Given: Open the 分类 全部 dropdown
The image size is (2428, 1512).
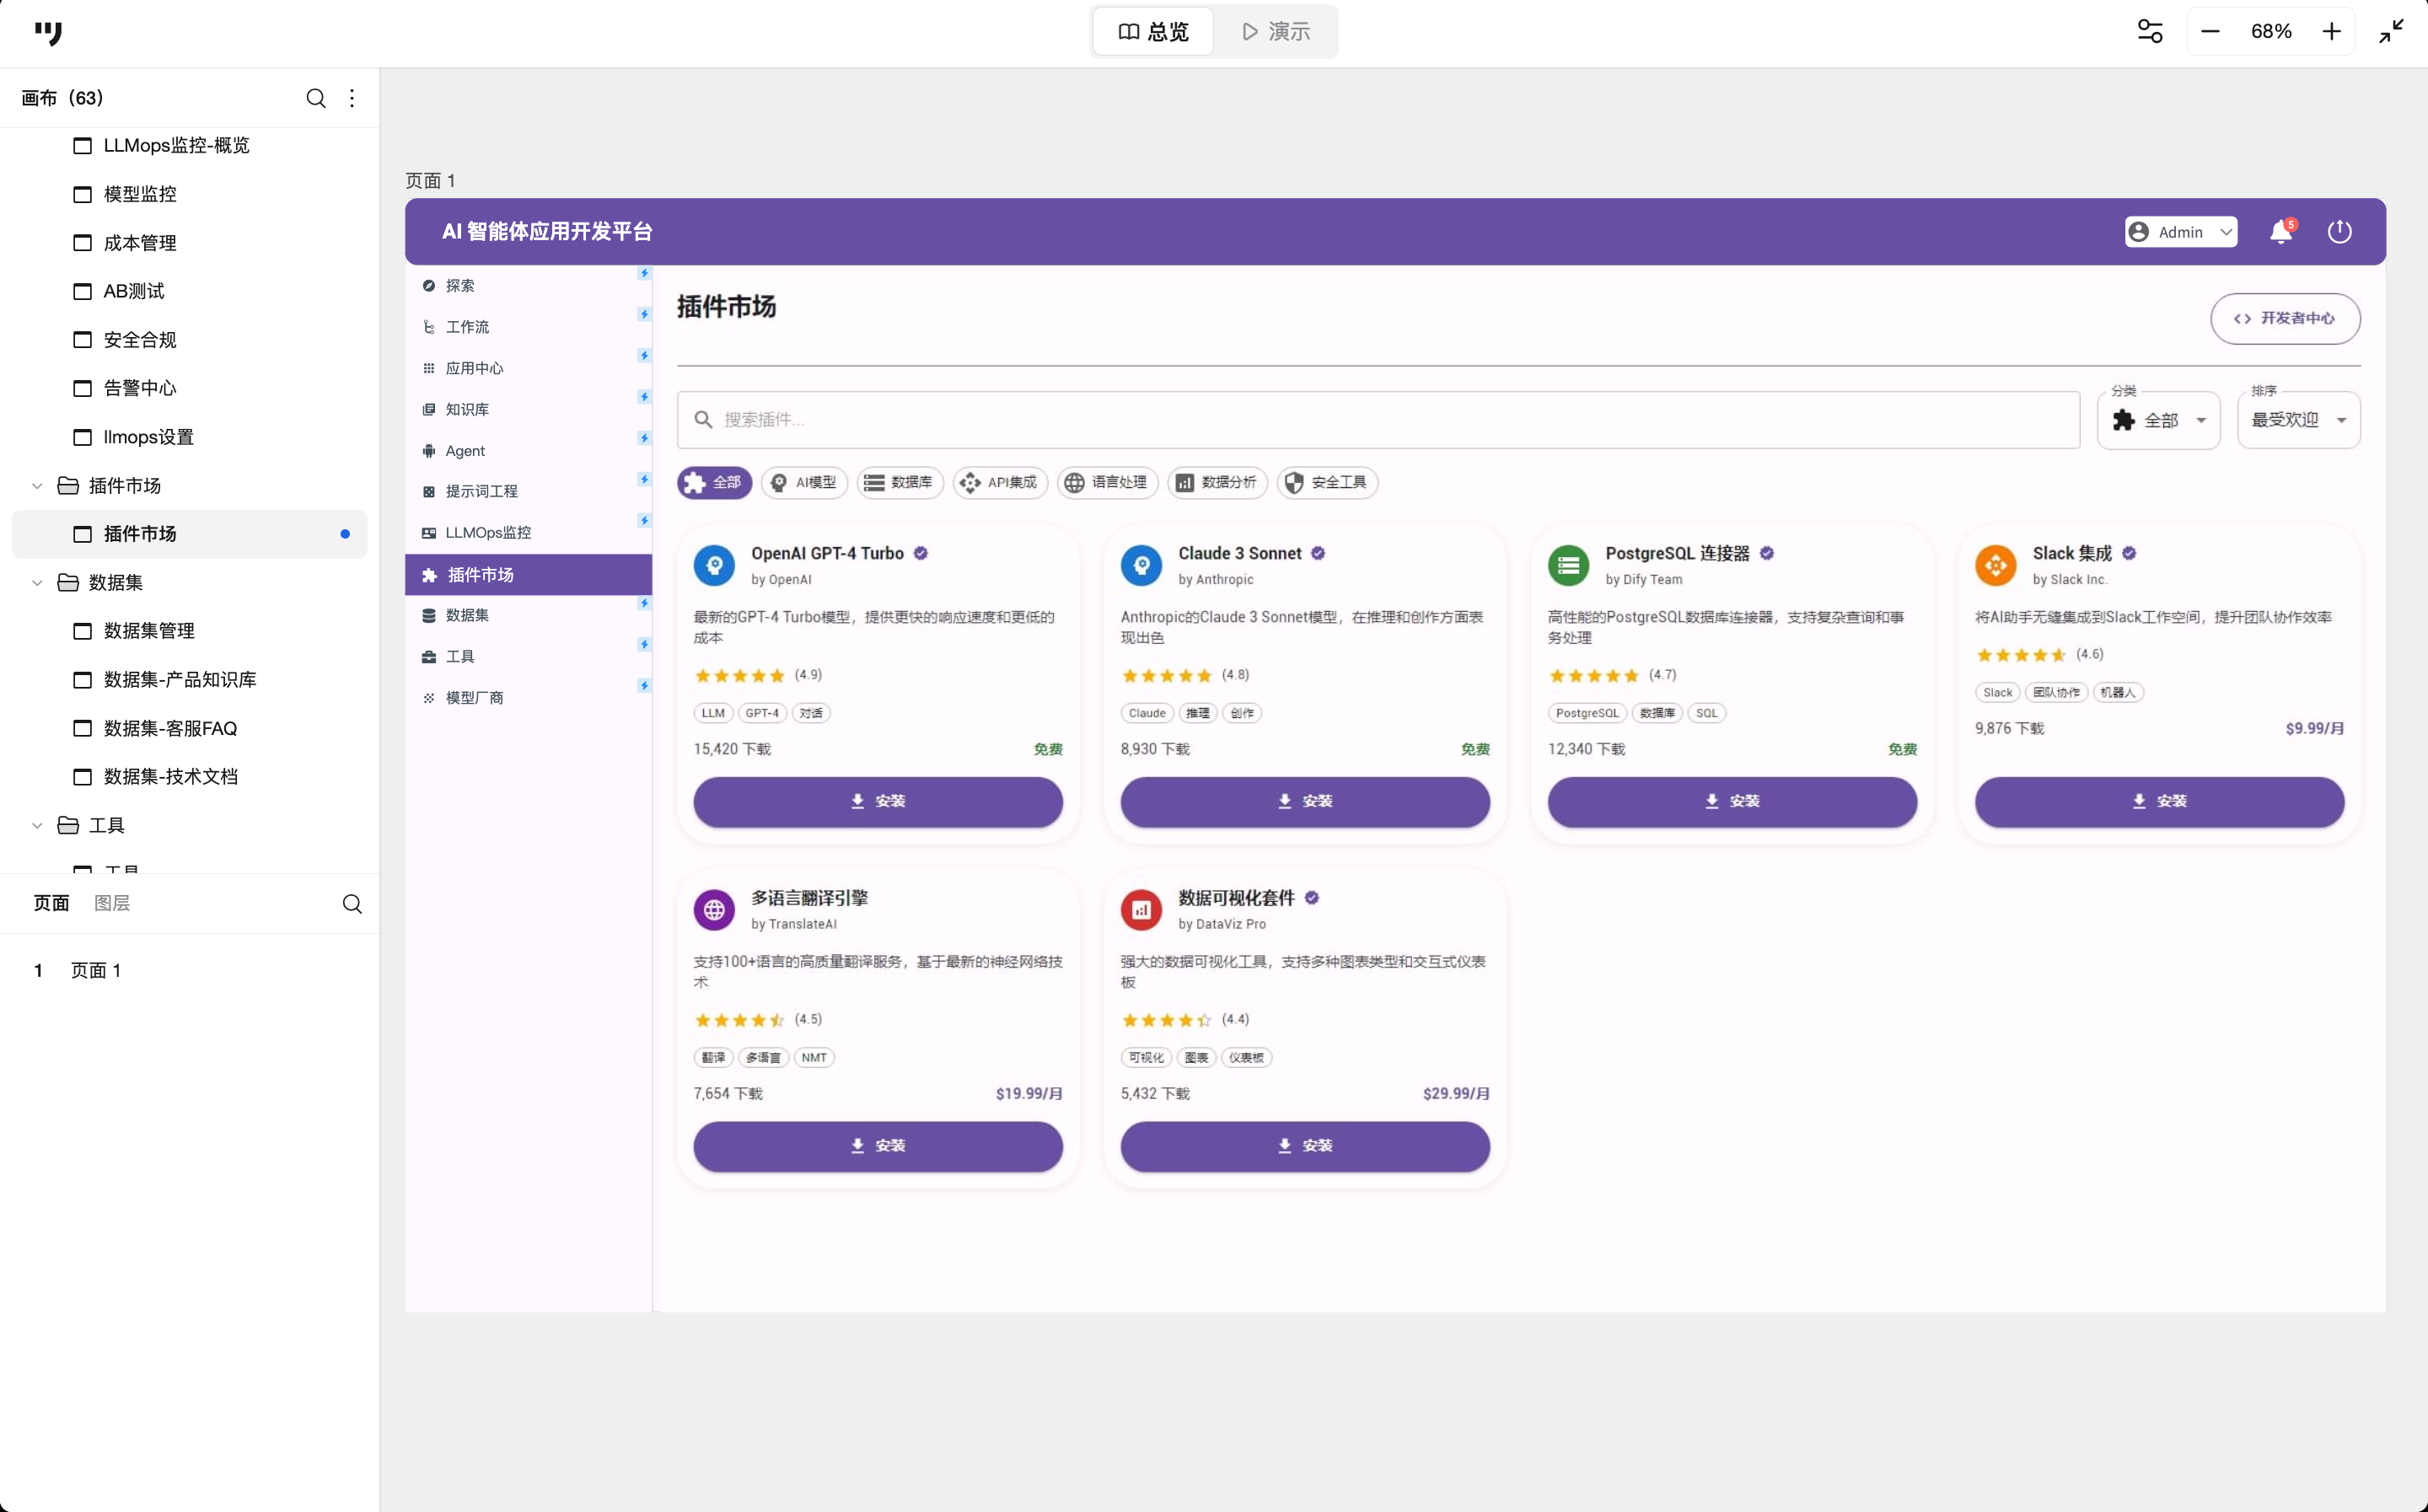Looking at the screenshot, I should tap(2158, 421).
